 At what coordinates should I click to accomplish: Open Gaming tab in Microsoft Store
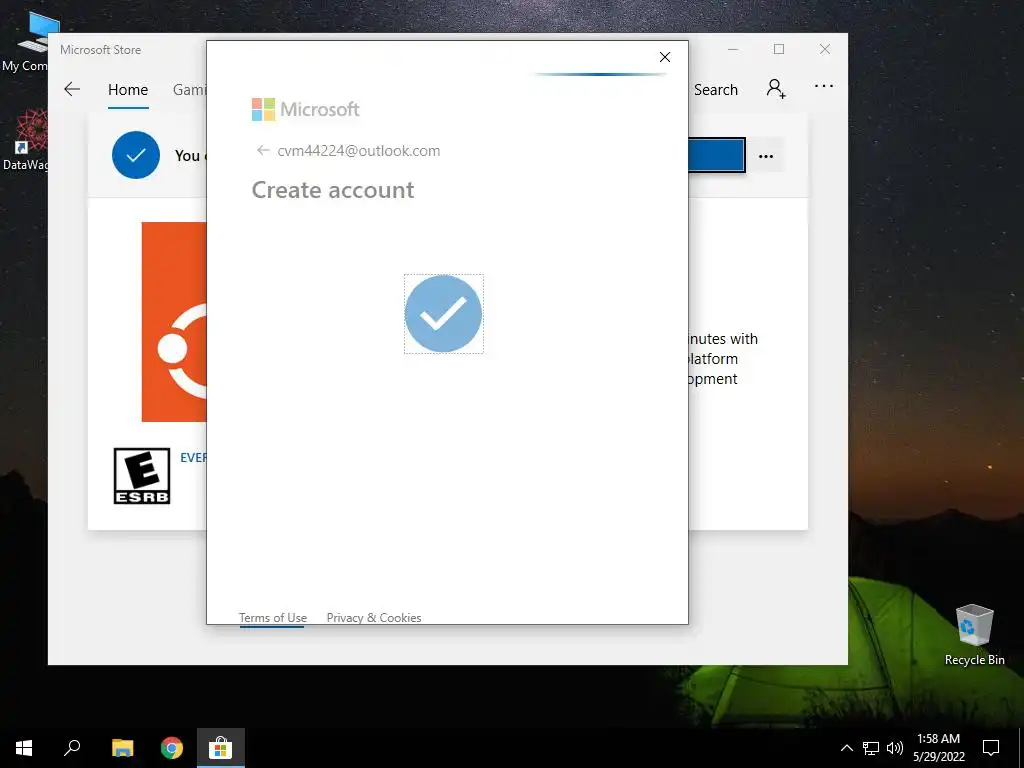189,90
